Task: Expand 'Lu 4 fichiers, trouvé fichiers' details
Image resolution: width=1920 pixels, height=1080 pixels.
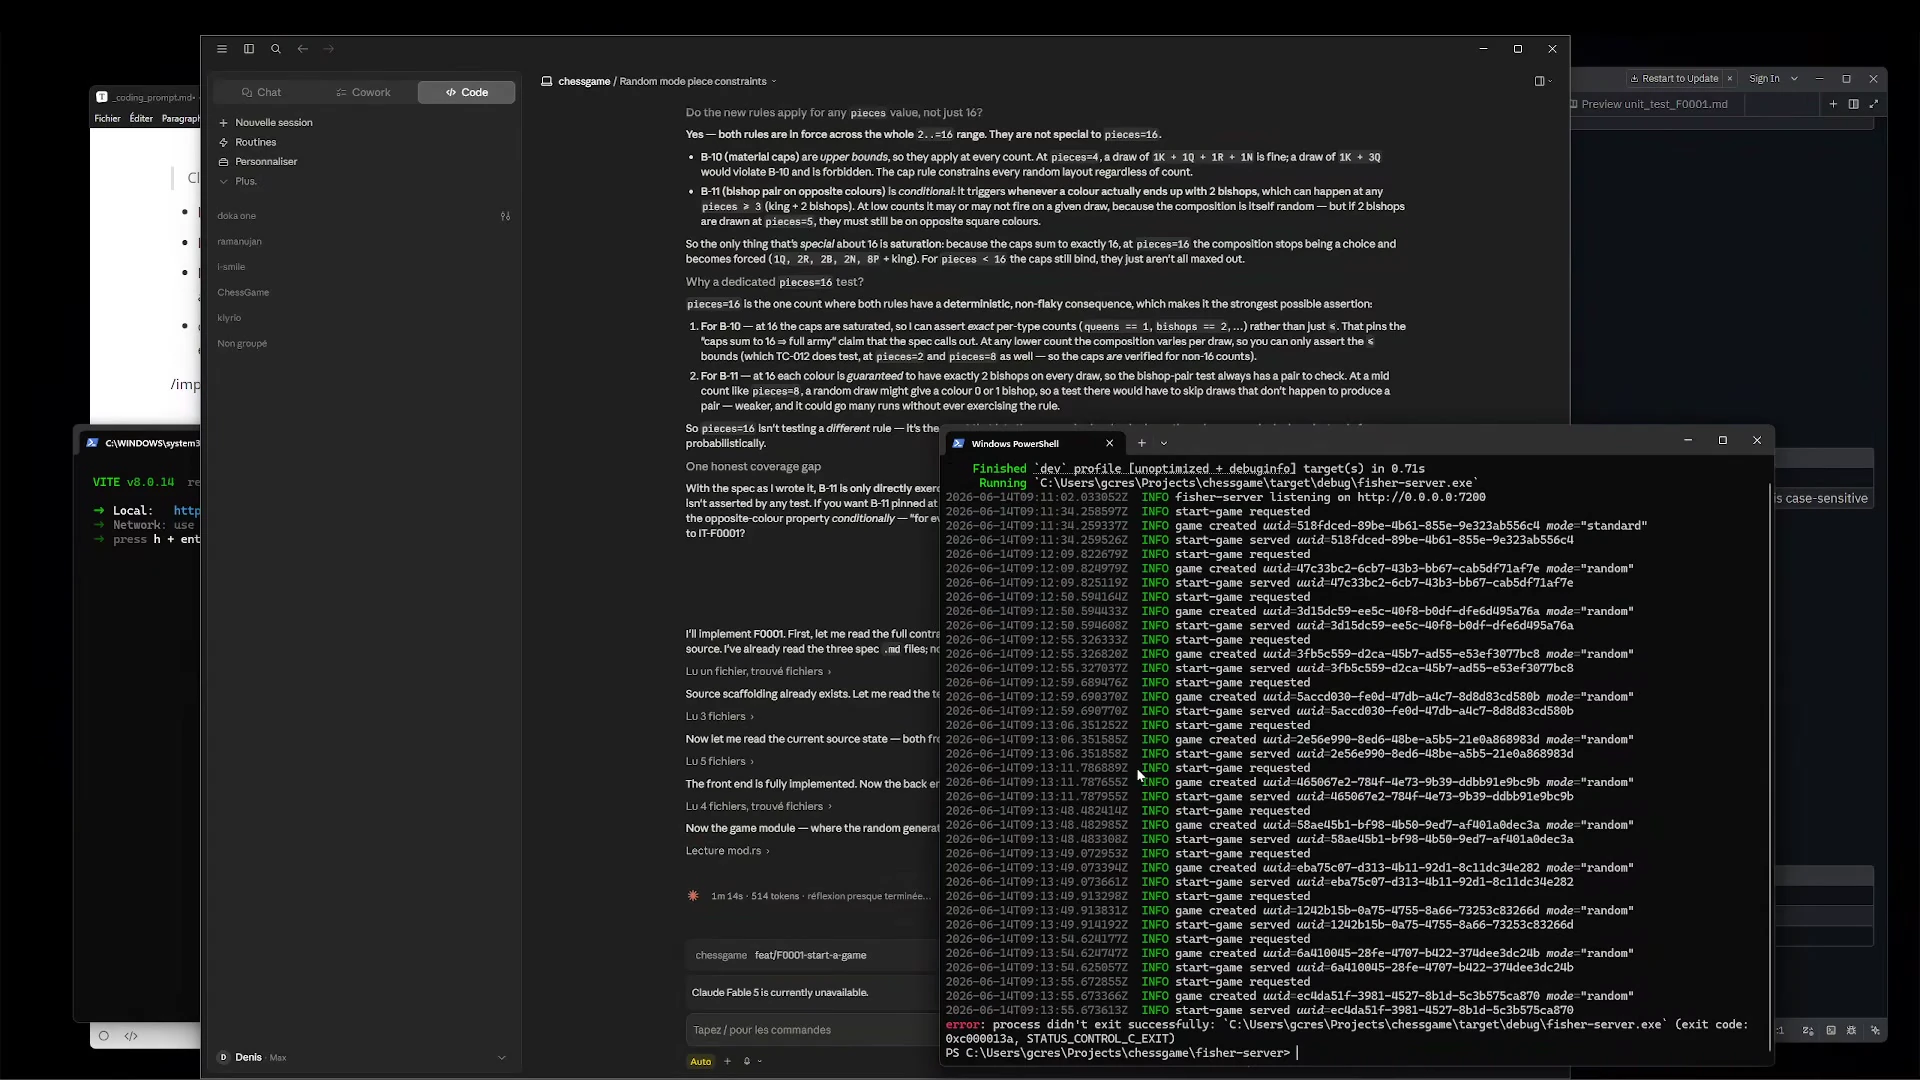Action: pos(758,806)
